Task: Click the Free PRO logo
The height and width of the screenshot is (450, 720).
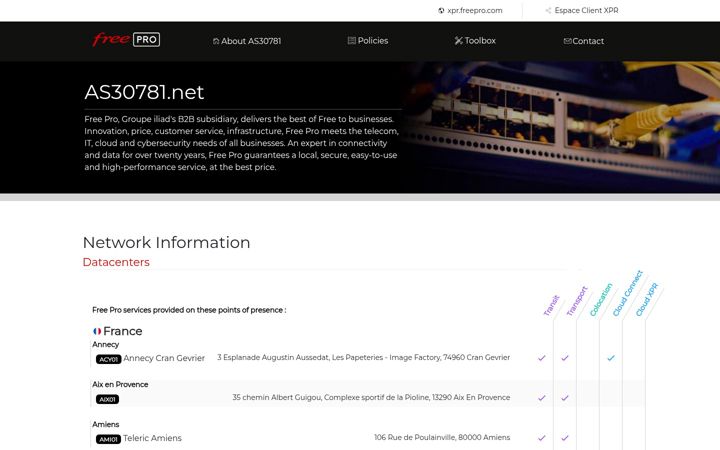Action: (x=126, y=39)
